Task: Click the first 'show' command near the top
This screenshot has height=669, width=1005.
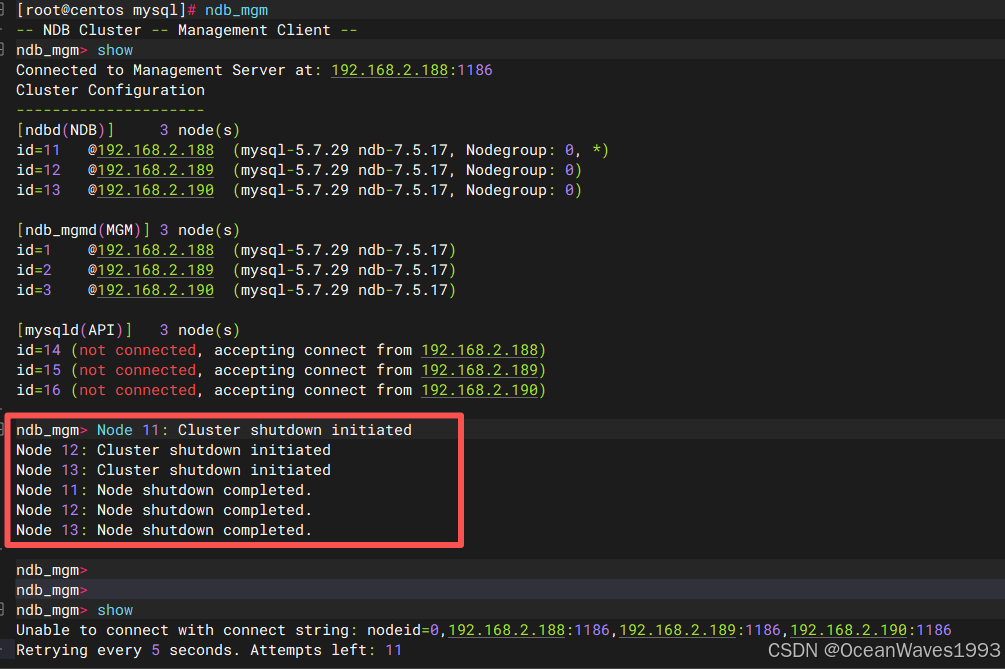Action: (115, 50)
